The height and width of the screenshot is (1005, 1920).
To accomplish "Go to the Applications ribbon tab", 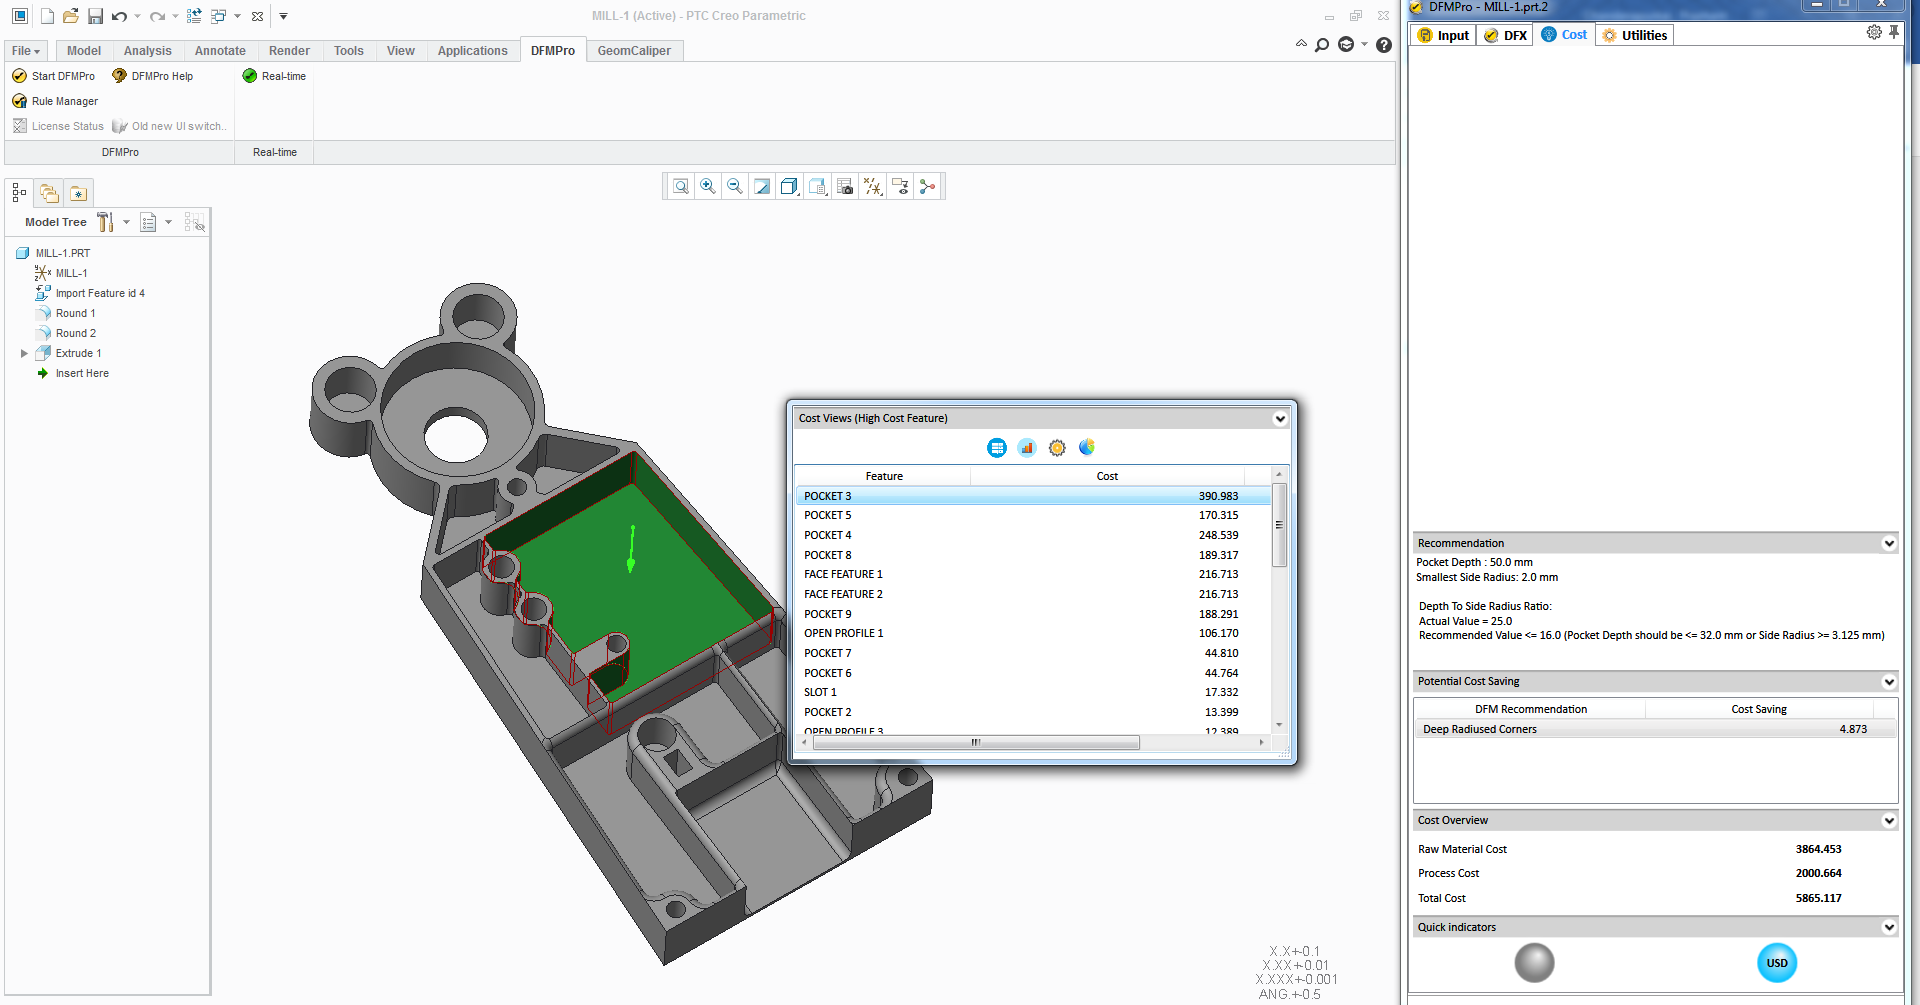I will coord(472,51).
